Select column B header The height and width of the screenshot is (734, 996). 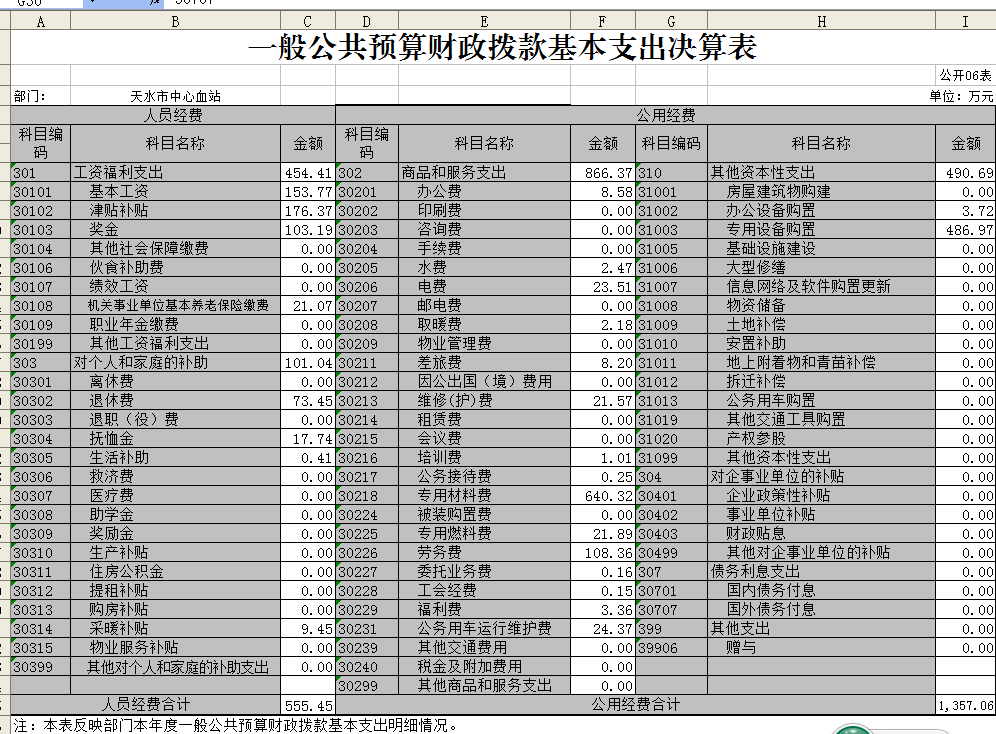pyautogui.click(x=175, y=21)
